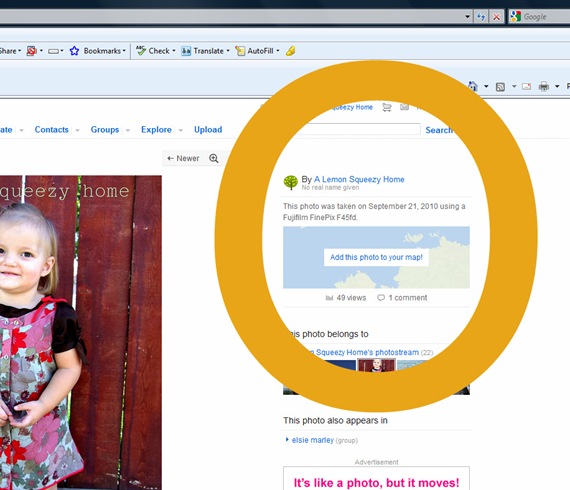The width and height of the screenshot is (570, 490).
Task: Click the red X stop button
Action: [x=496, y=17]
